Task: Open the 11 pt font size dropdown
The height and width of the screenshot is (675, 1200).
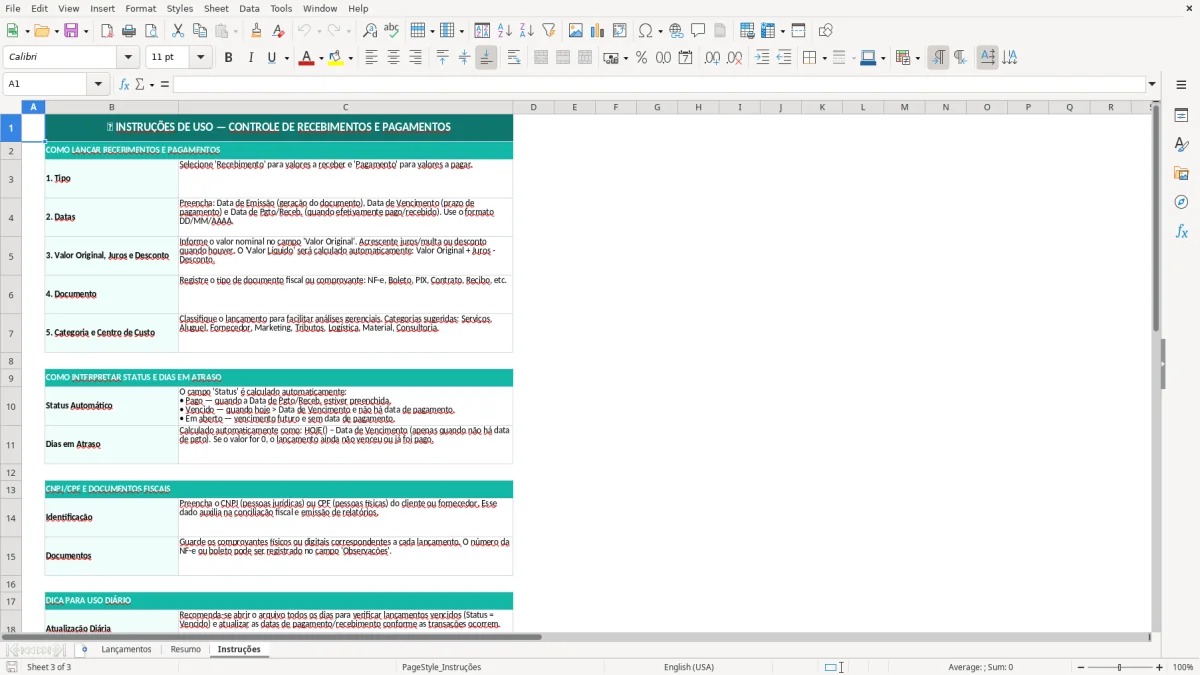Action: click(x=201, y=58)
